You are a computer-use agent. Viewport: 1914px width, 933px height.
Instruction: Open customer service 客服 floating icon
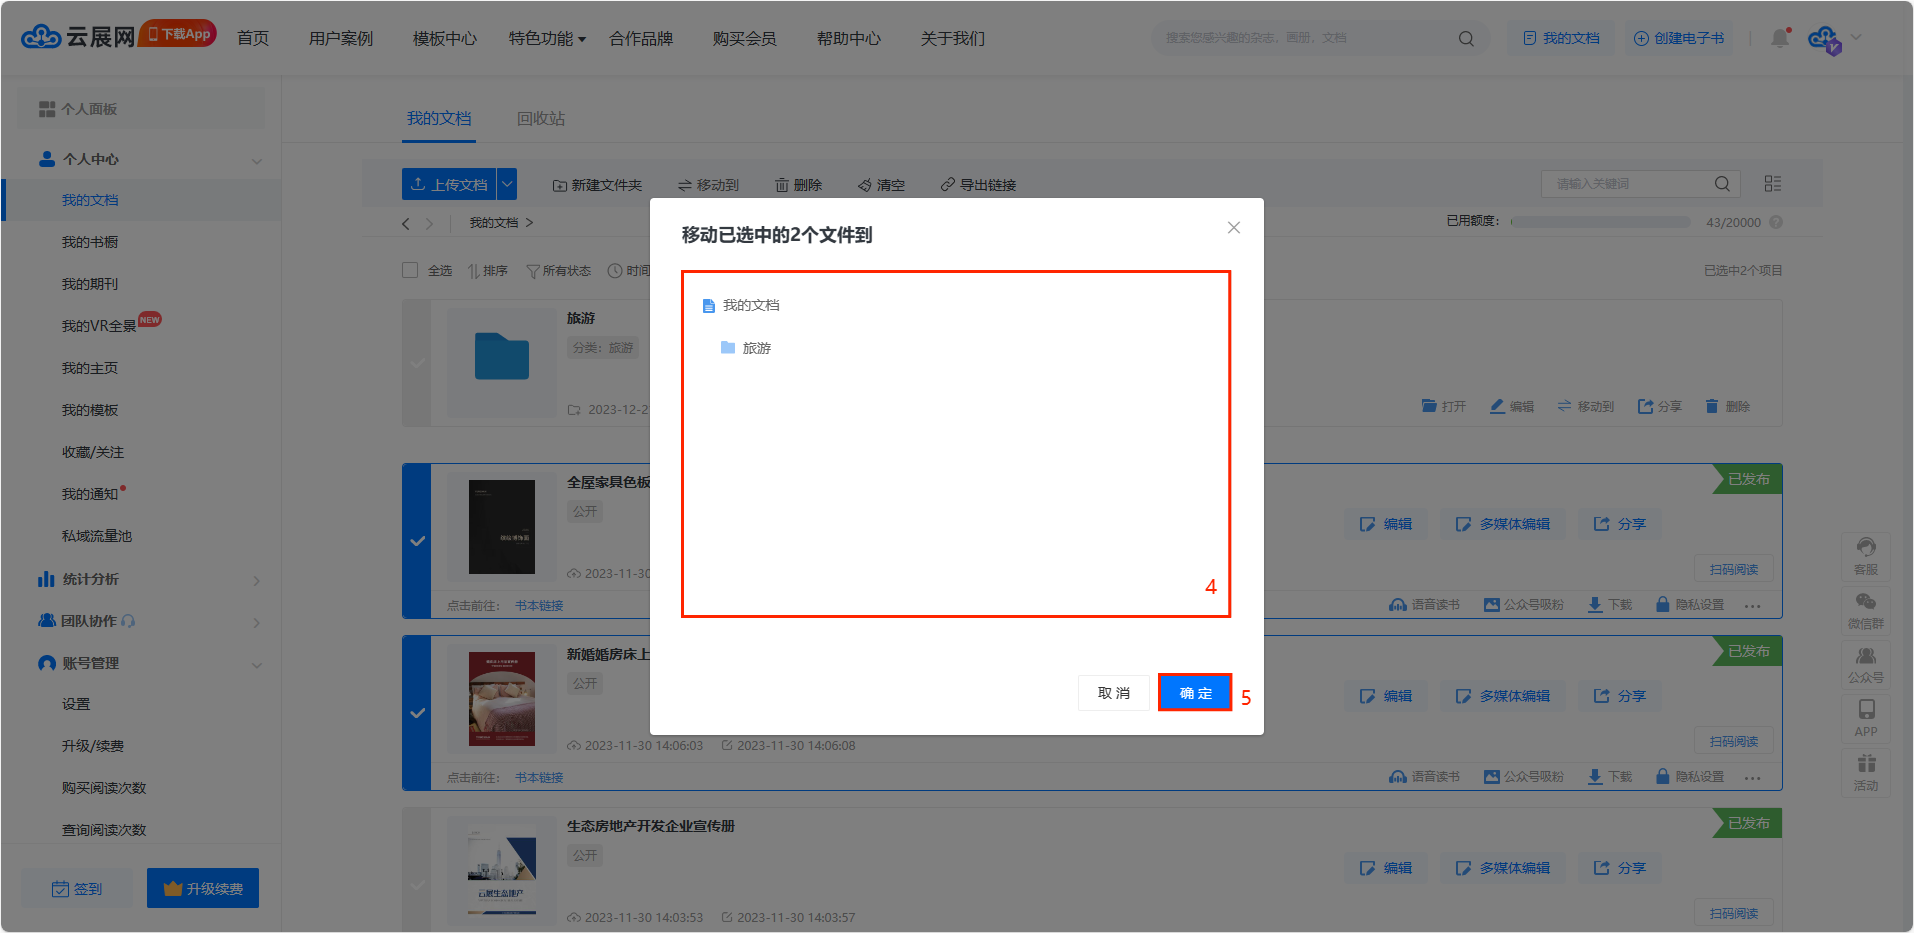tap(1866, 556)
